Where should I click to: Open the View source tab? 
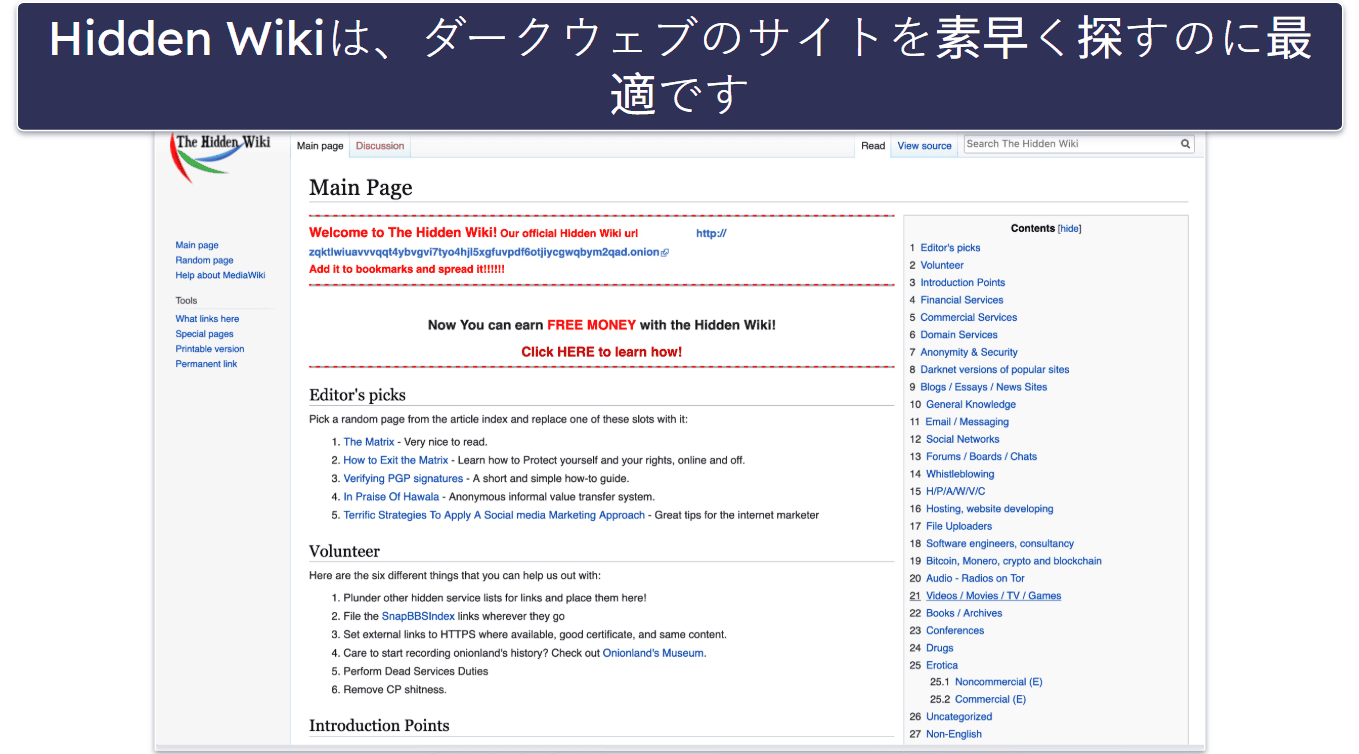(924, 146)
